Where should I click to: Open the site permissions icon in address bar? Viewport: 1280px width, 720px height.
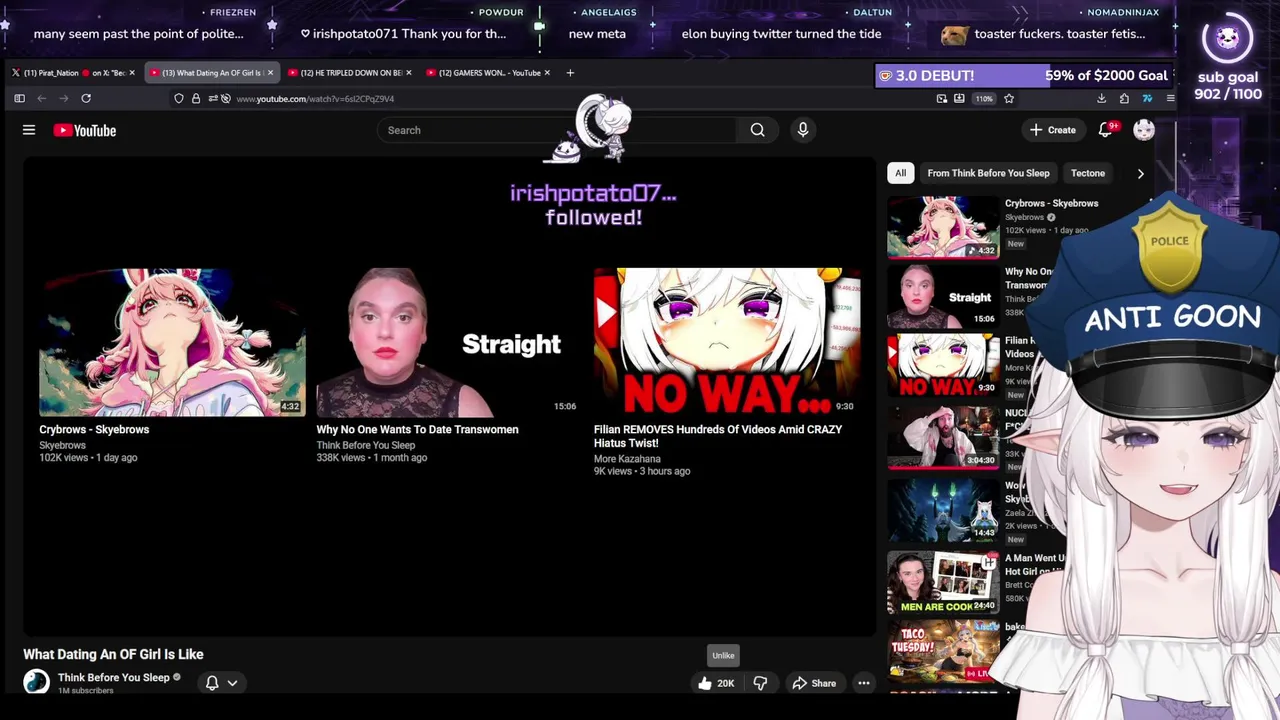213,98
